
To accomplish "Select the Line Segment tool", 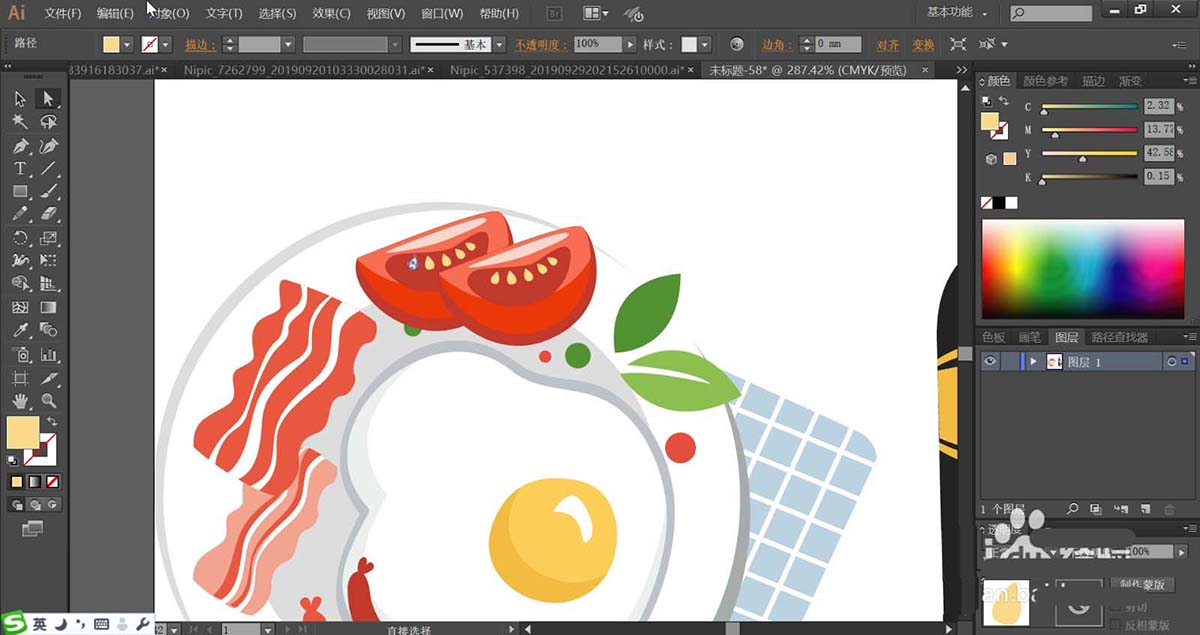I will pos(48,169).
